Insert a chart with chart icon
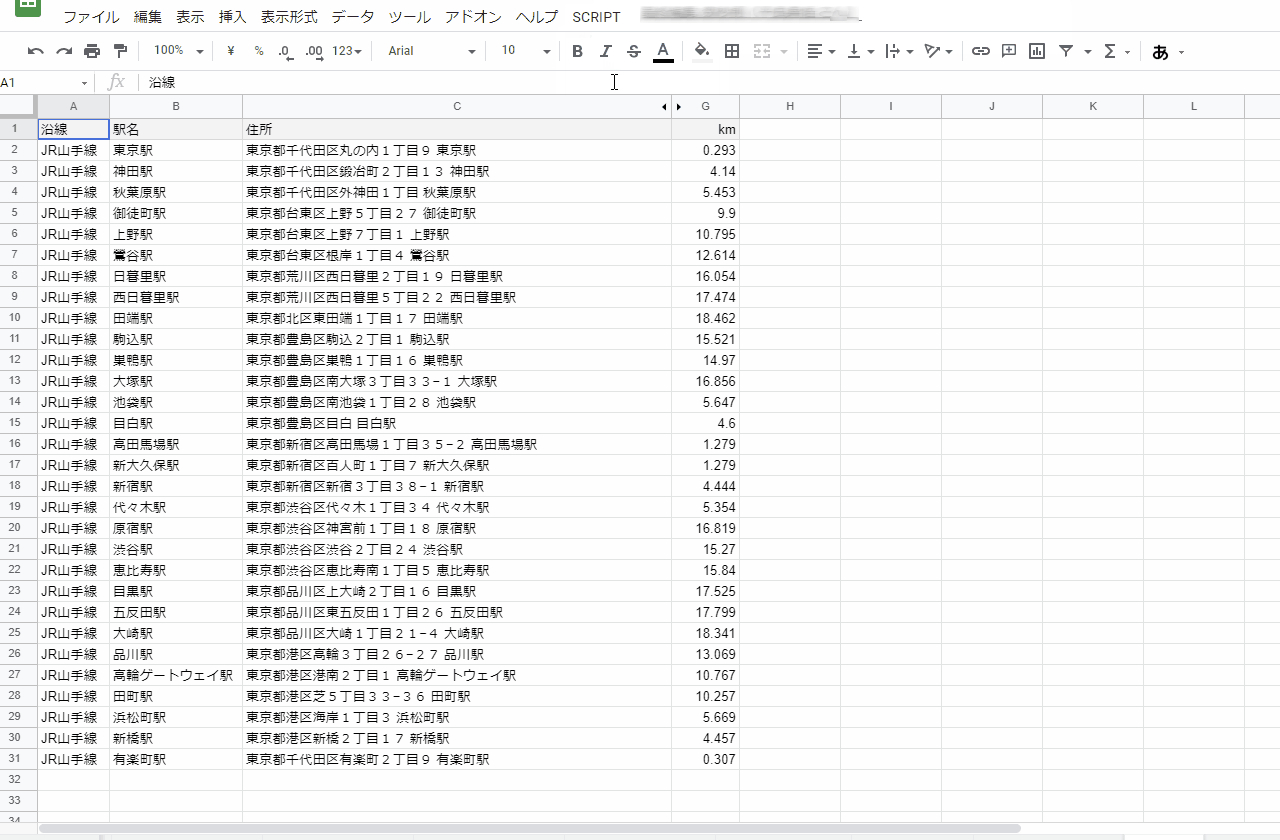 click(x=1037, y=51)
